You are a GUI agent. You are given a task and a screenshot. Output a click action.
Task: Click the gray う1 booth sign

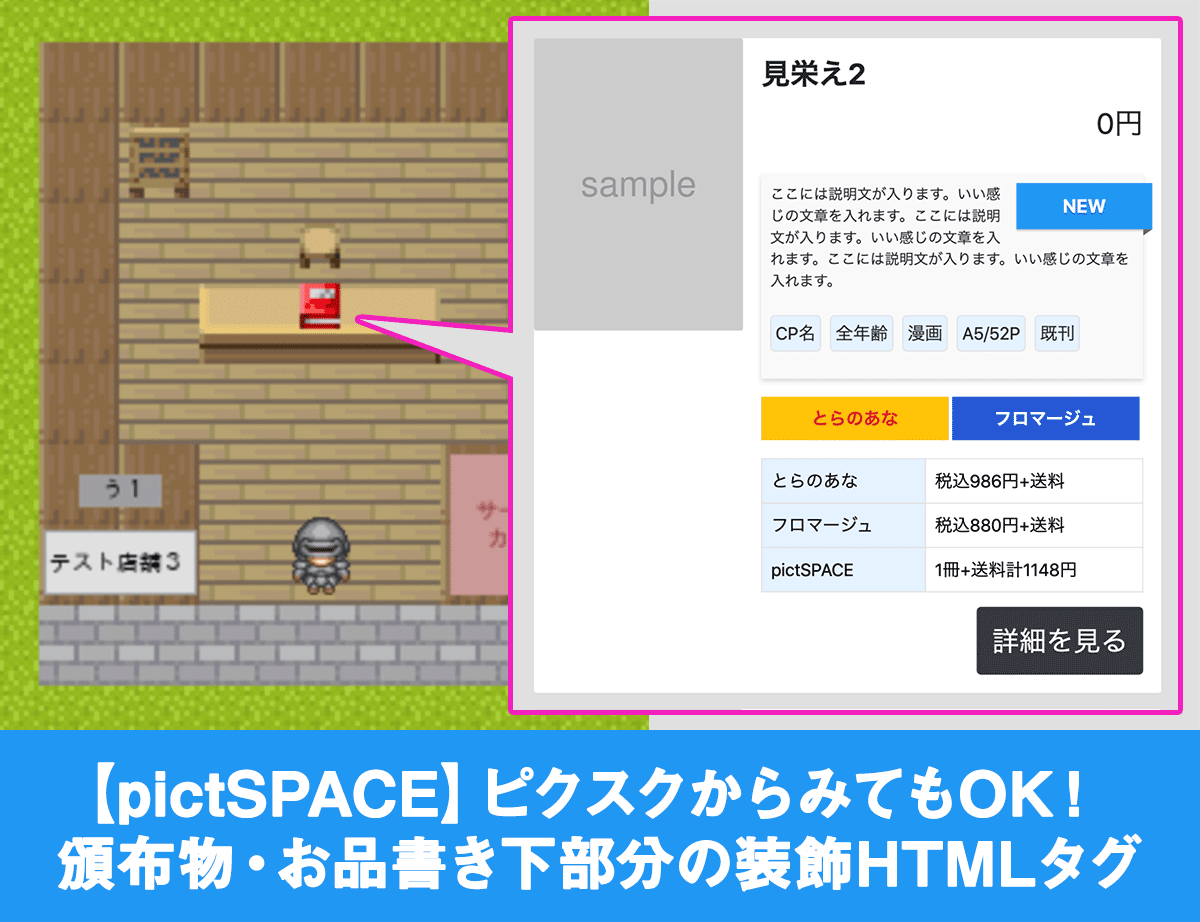pos(120,490)
